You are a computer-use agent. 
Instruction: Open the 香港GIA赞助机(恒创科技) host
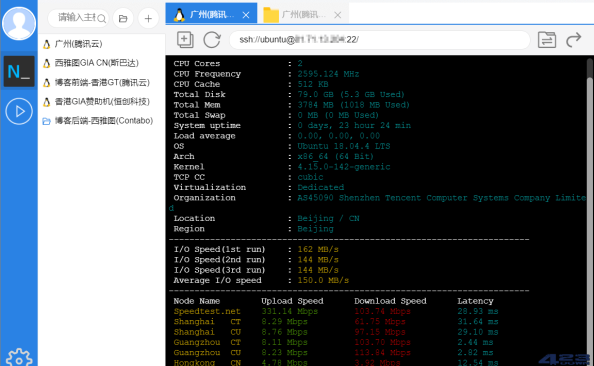click(102, 102)
